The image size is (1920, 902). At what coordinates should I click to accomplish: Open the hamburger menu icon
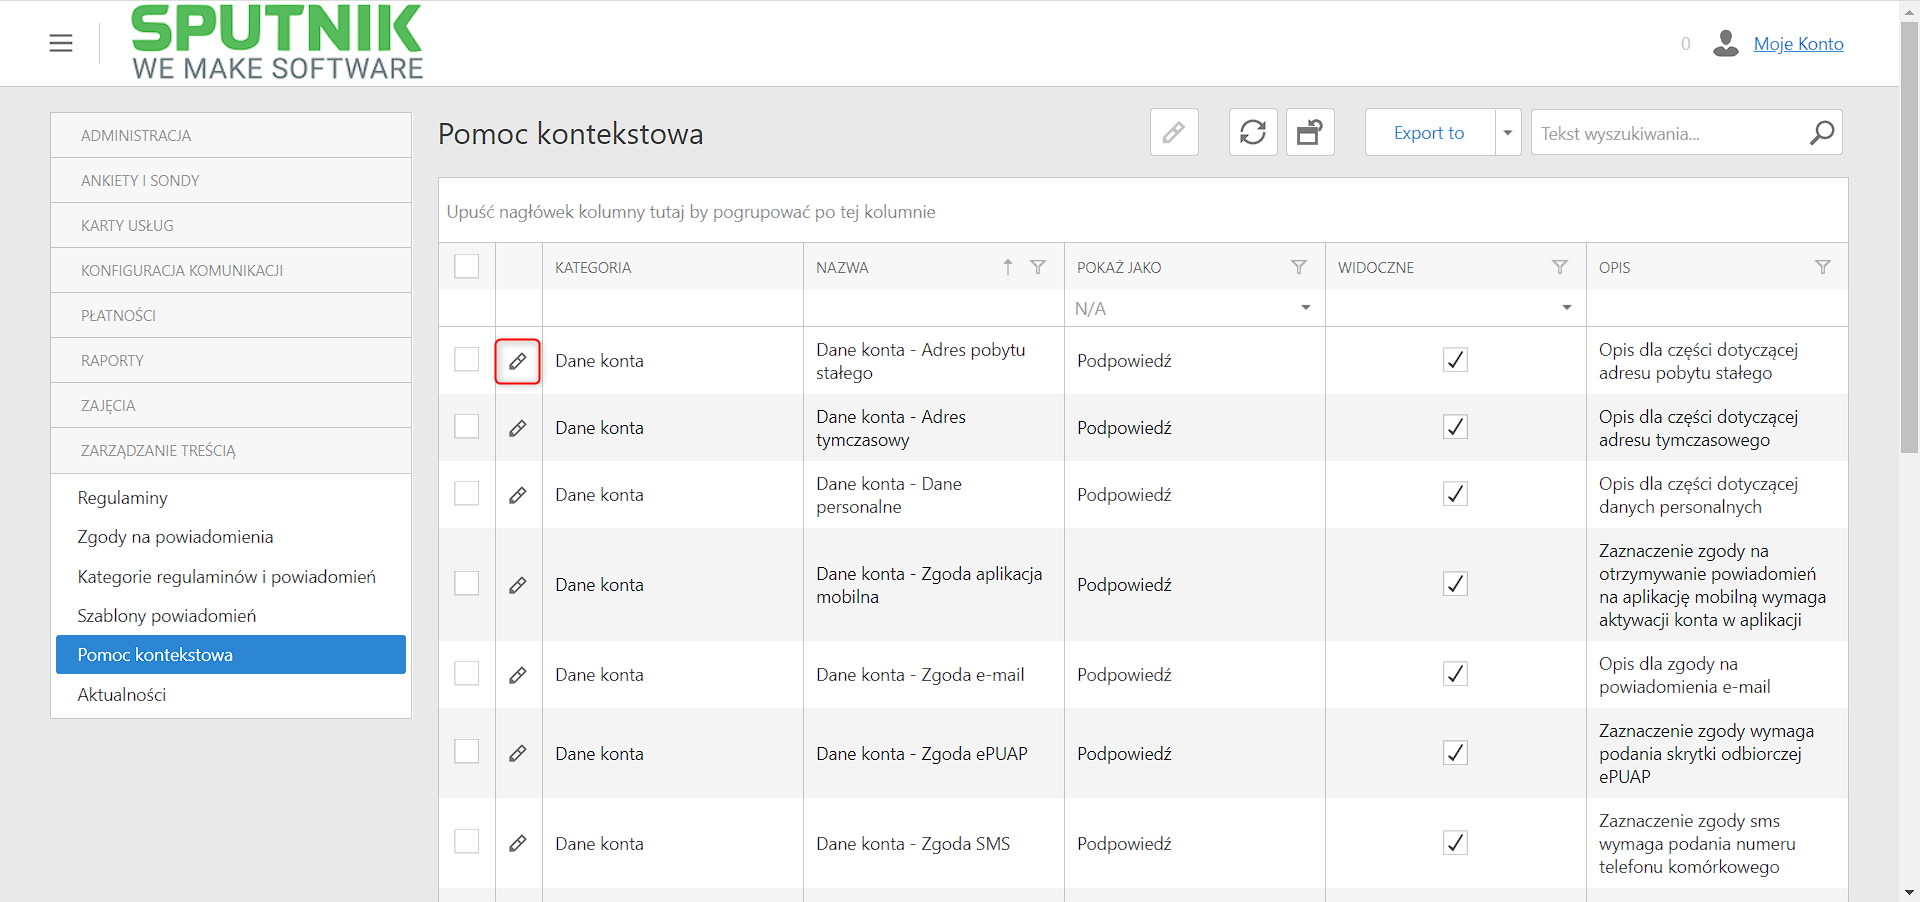pyautogui.click(x=61, y=43)
